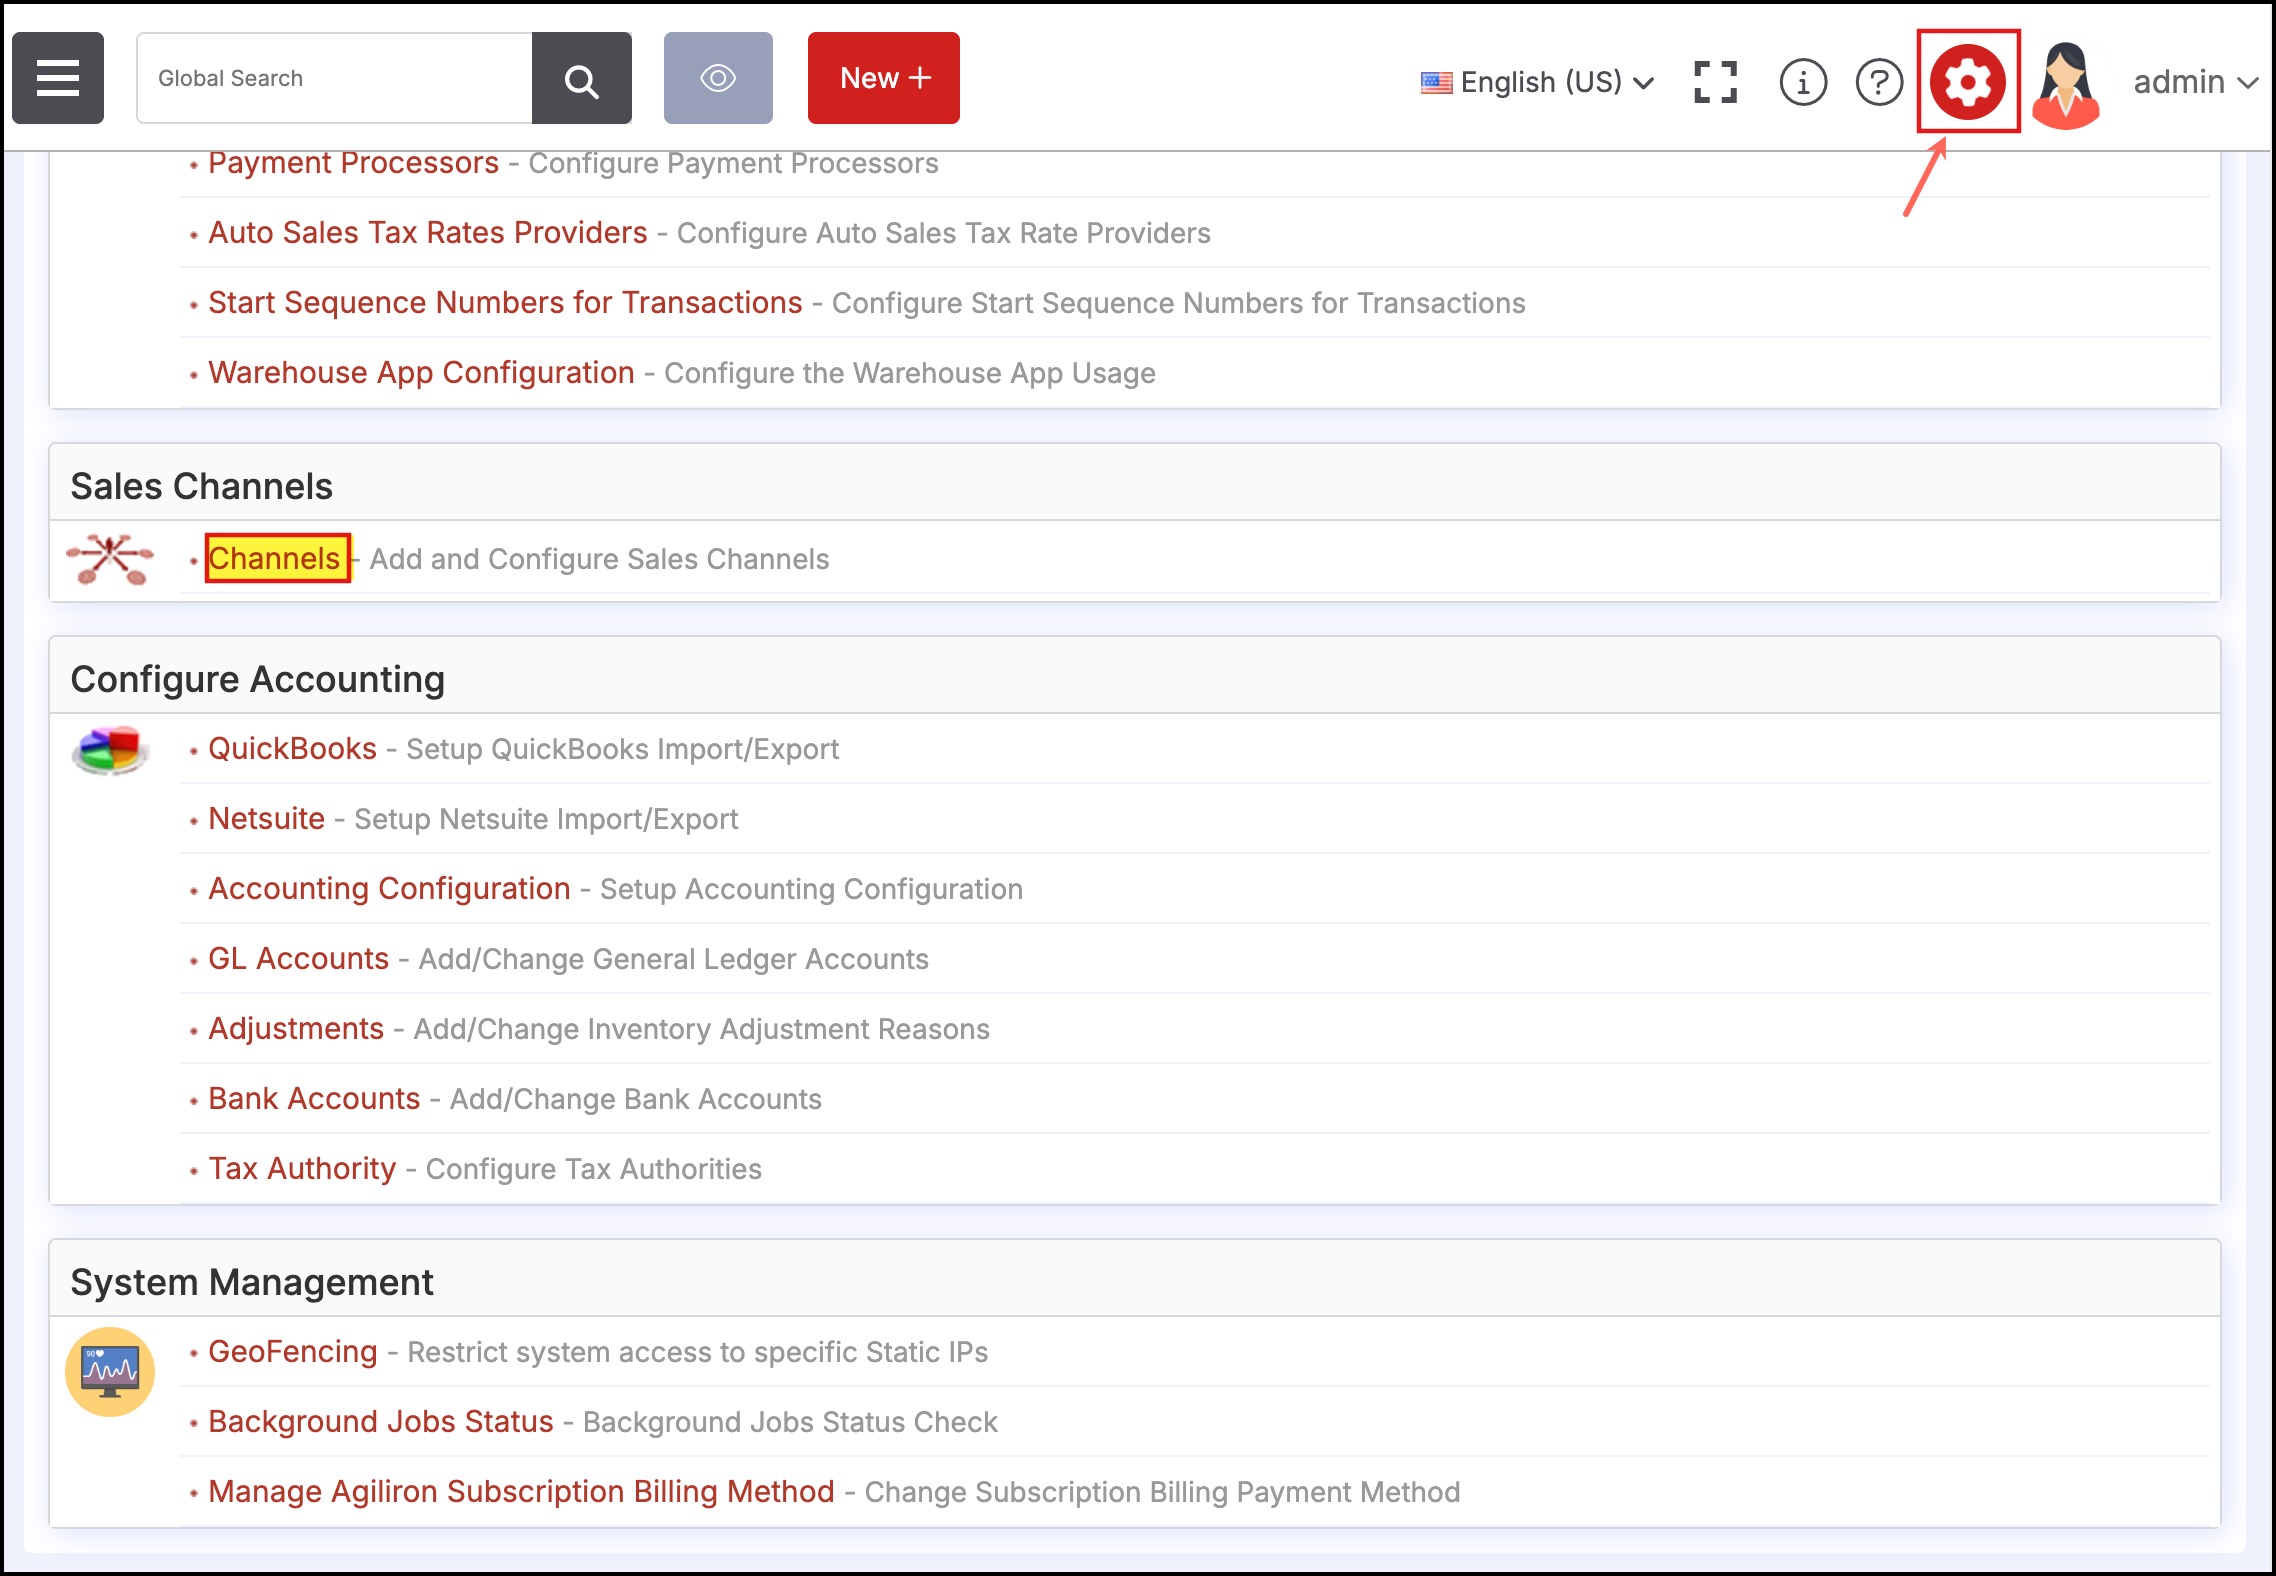The height and width of the screenshot is (1576, 2276).
Task: Open Warehouse App Configuration link
Action: click(x=421, y=372)
